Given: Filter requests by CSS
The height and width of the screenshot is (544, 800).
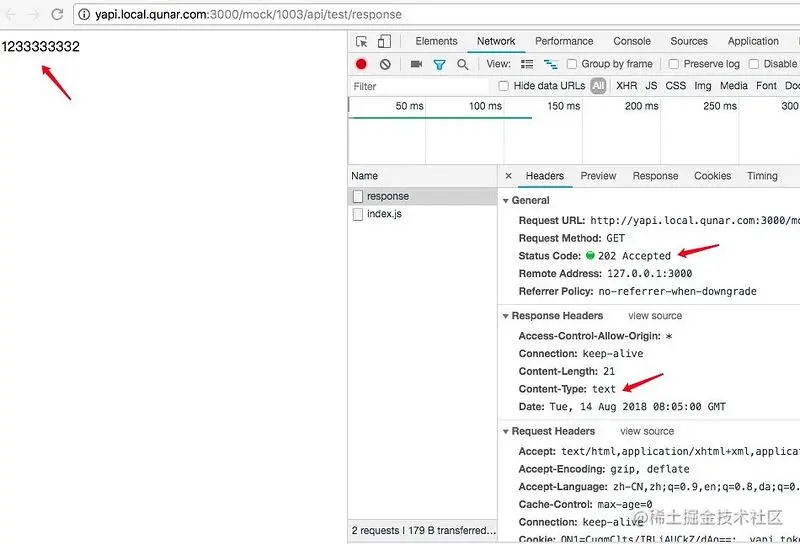Looking at the screenshot, I should point(676,86).
